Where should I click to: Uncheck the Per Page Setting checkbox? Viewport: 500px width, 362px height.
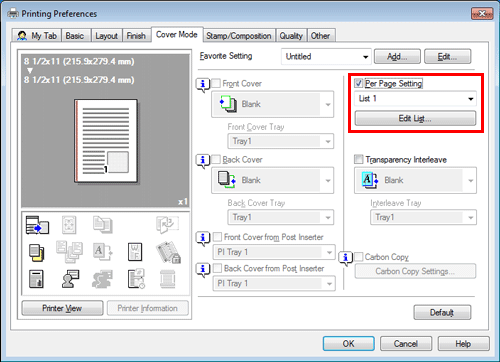tap(358, 83)
